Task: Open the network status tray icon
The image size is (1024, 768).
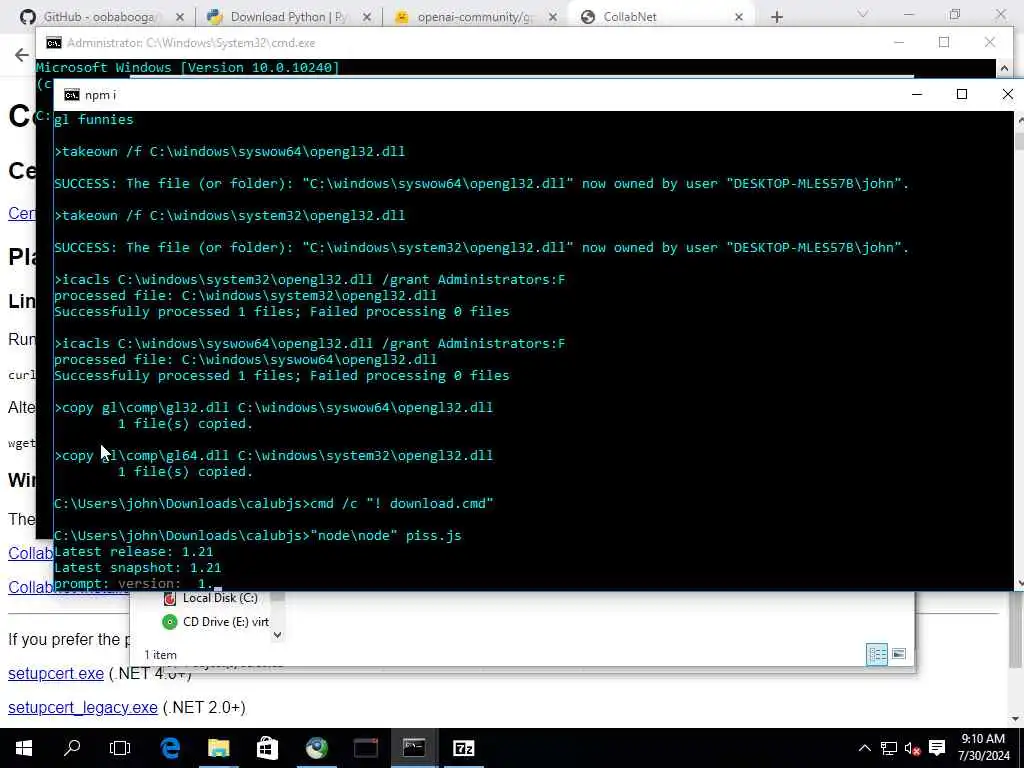Action: point(889,748)
